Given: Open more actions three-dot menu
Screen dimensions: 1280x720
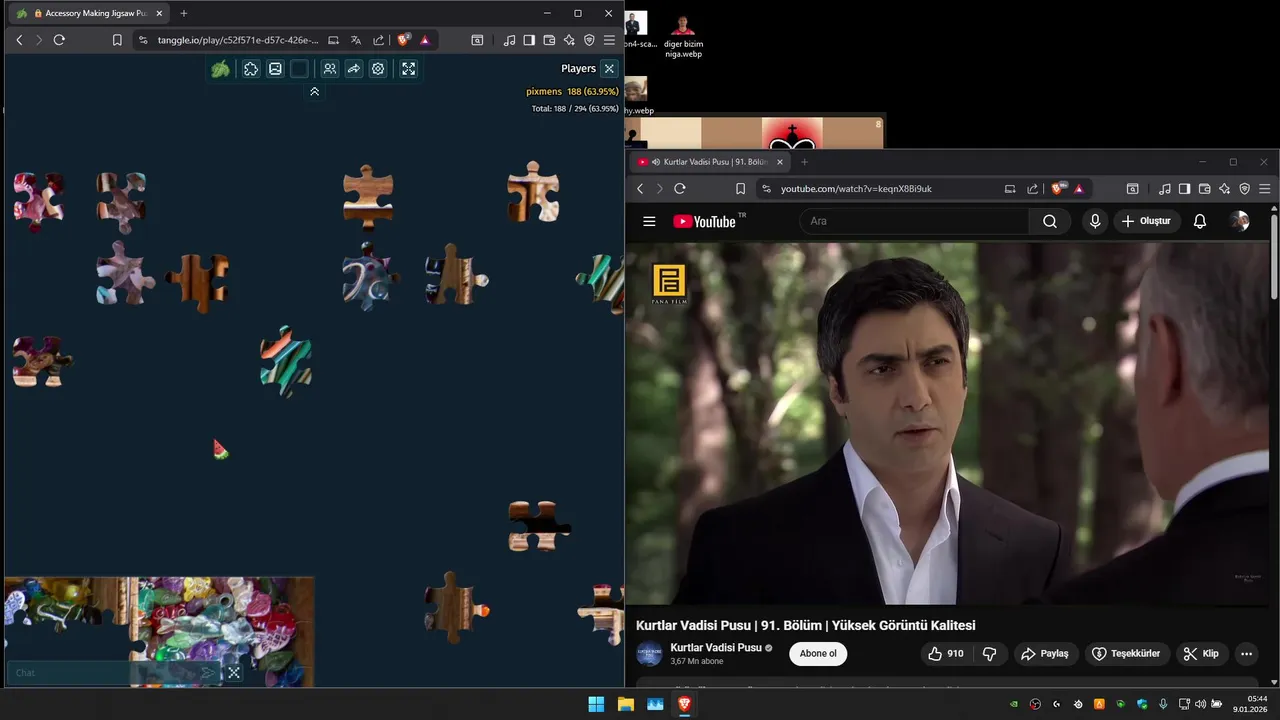Looking at the screenshot, I should pyautogui.click(x=1246, y=654).
